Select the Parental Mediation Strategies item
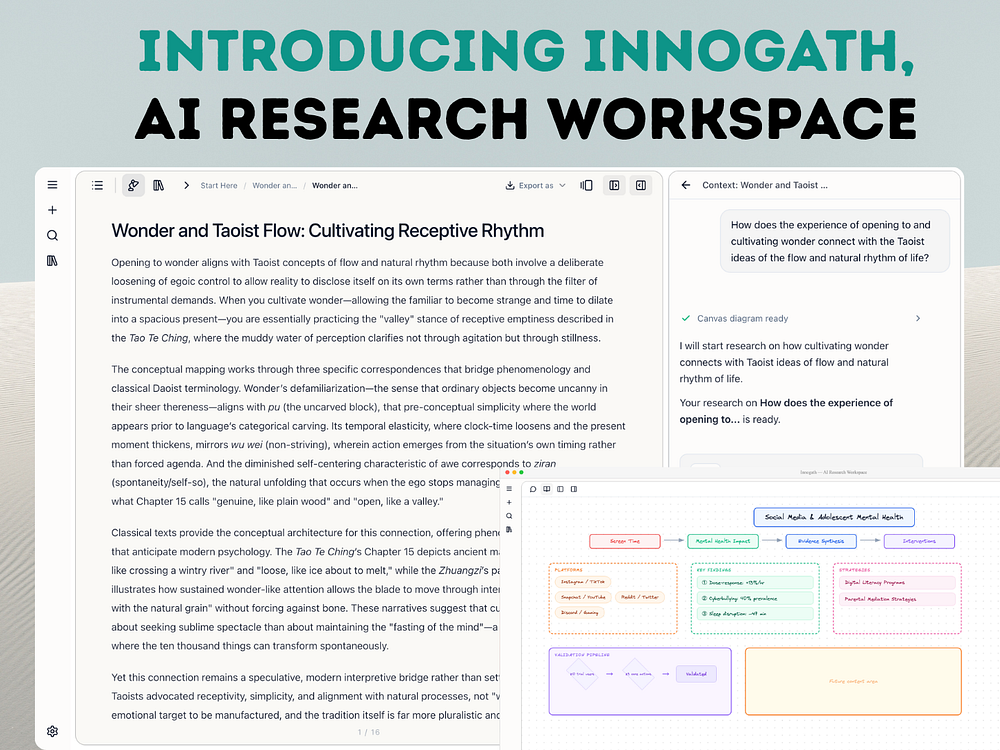This screenshot has height=750, width=1000. click(x=897, y=599)
